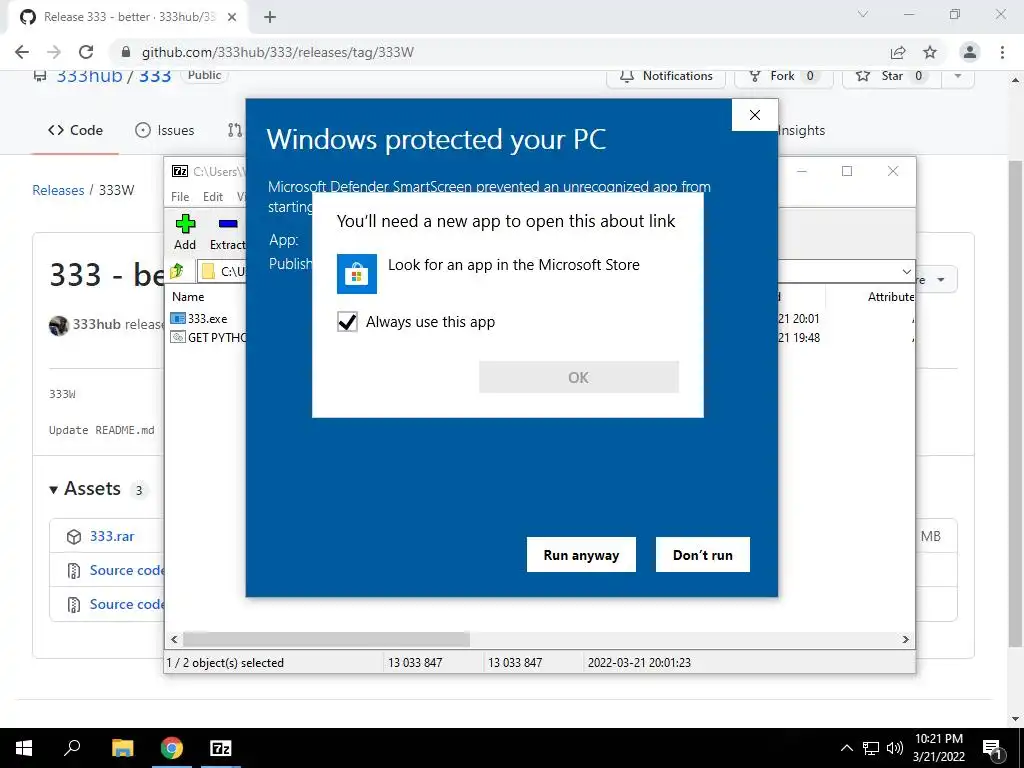The image size is (1024, 768).
Task: Collapse the Assets section triangle
Action: point(54,489)
